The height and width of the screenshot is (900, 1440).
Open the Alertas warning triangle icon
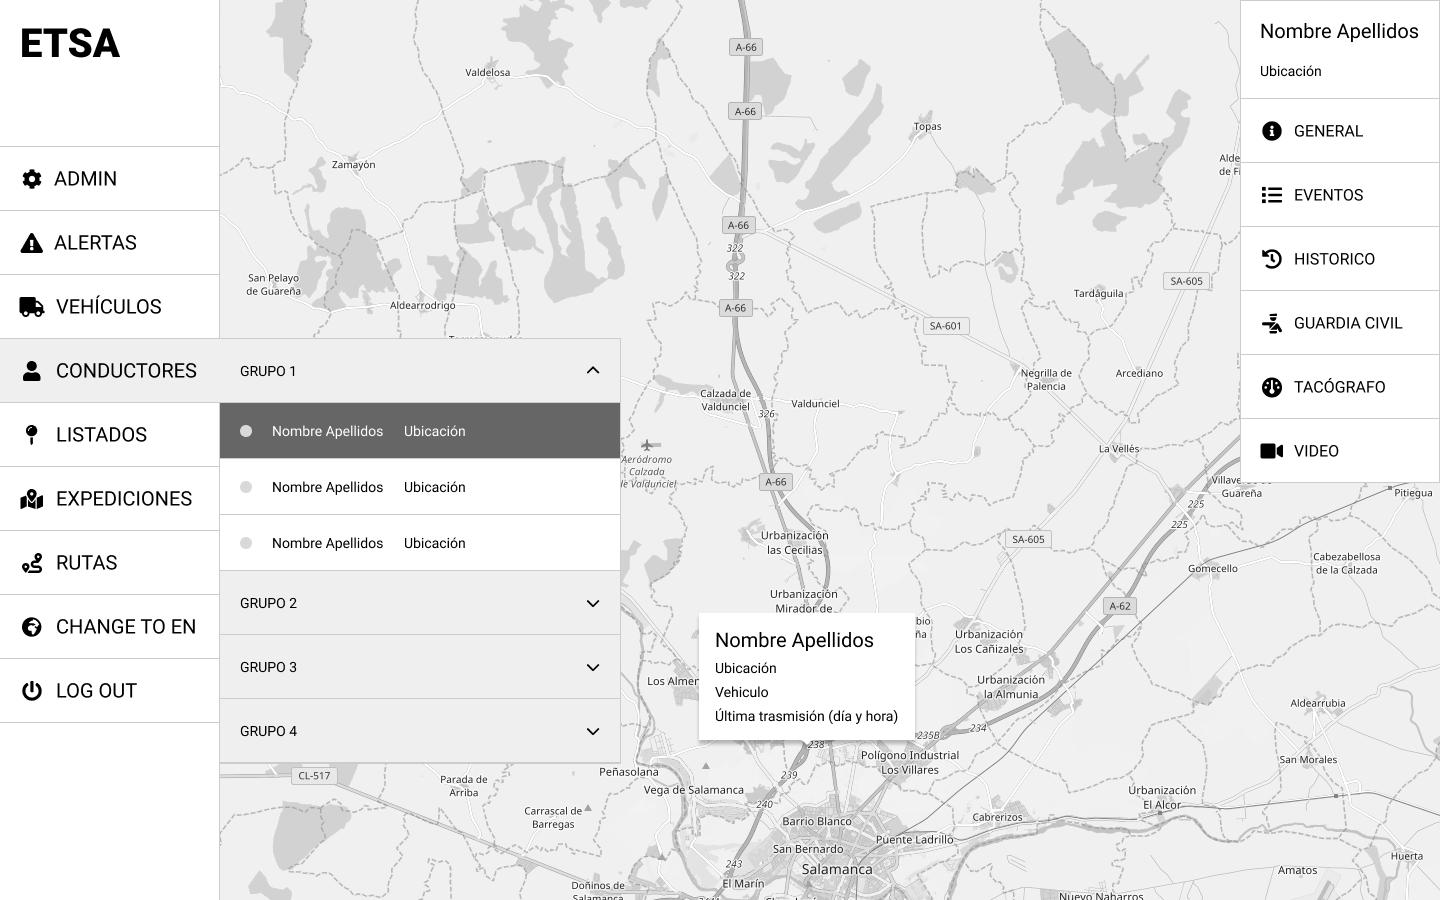[32, 243]
